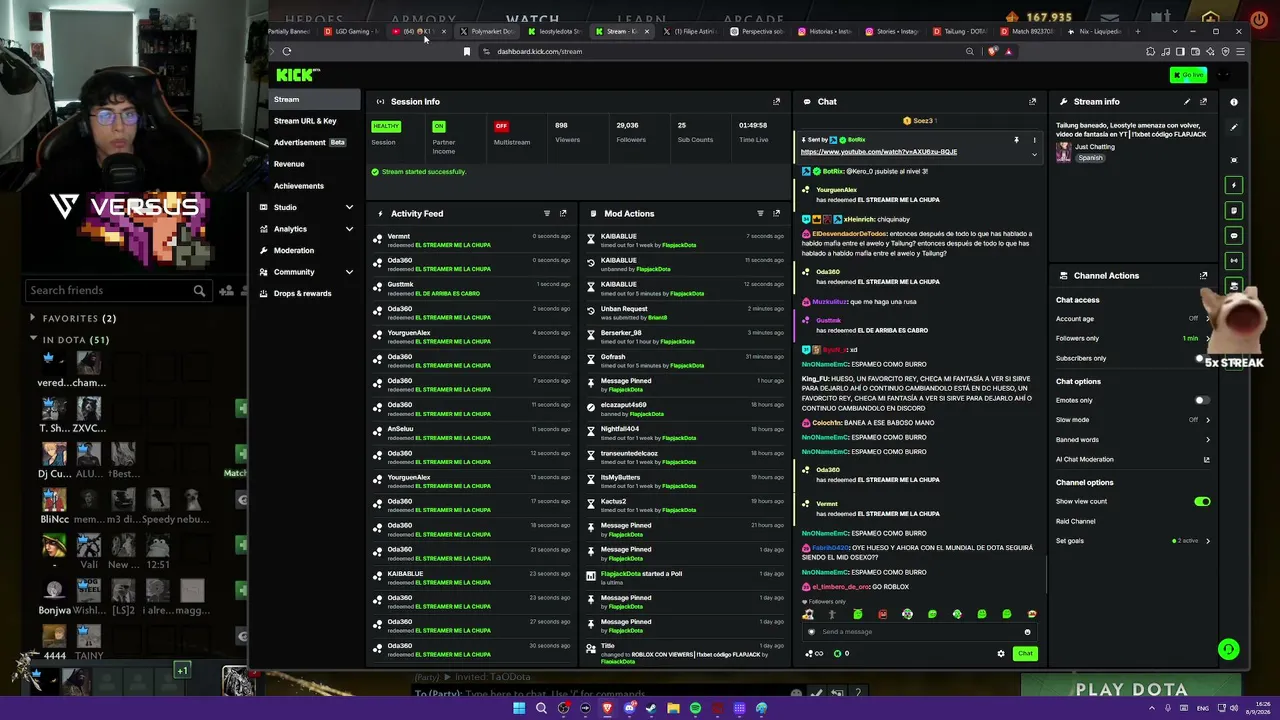
Task: Open pinned message three-dot menu
Action: 1034,140
